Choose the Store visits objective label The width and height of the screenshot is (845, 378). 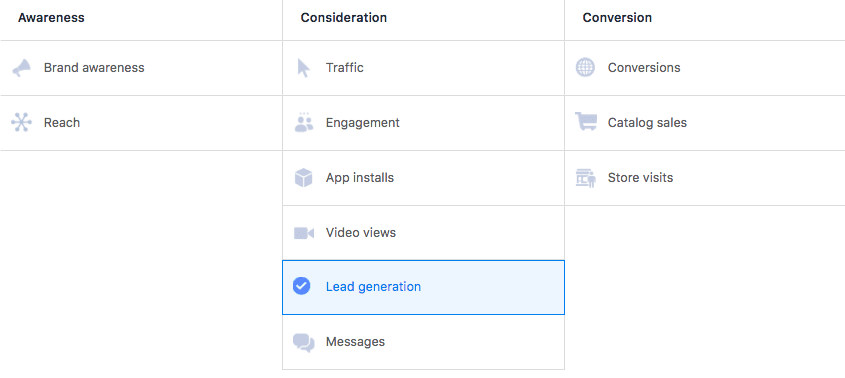click(640, 178)
